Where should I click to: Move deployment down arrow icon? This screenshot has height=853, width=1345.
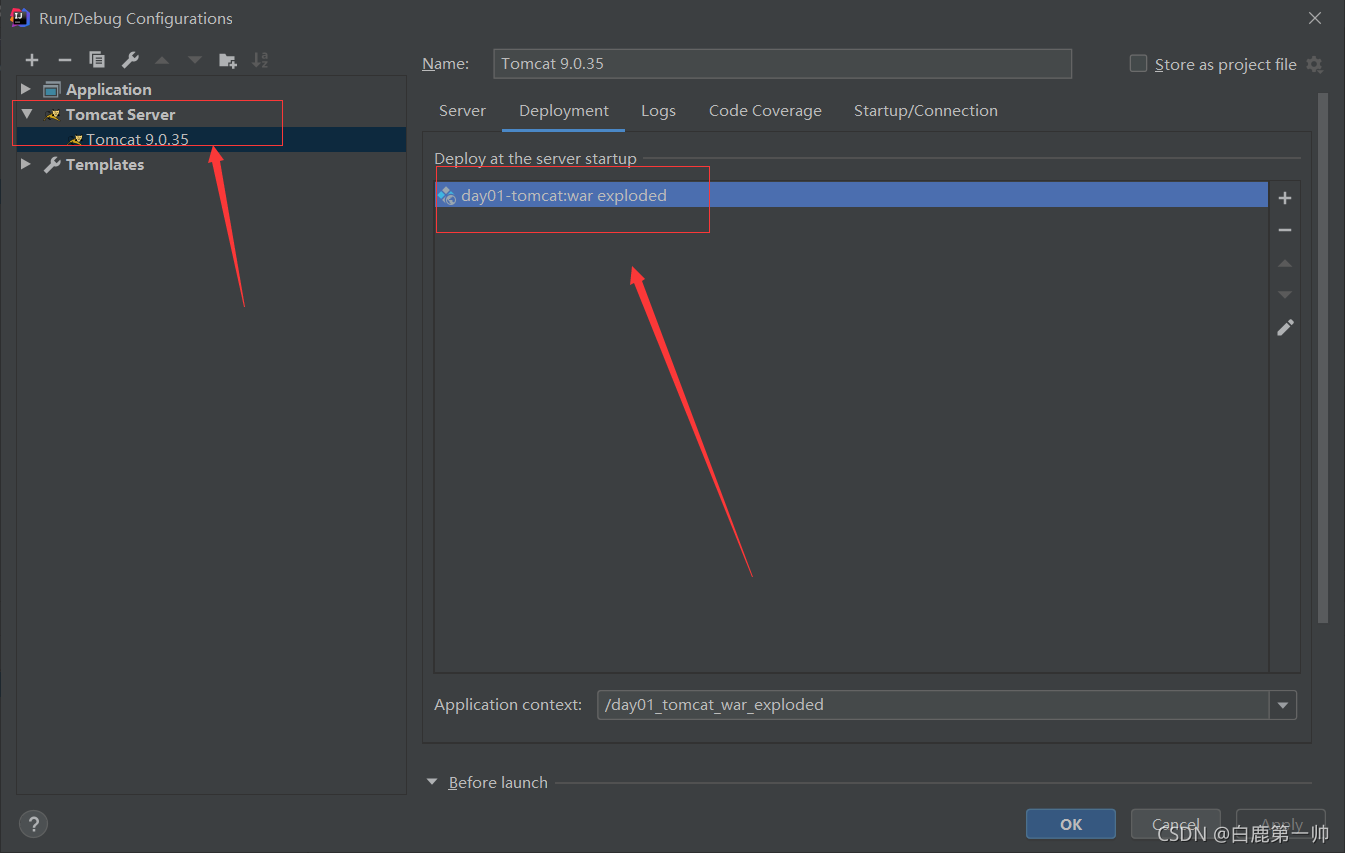(x=1285, y=295)
